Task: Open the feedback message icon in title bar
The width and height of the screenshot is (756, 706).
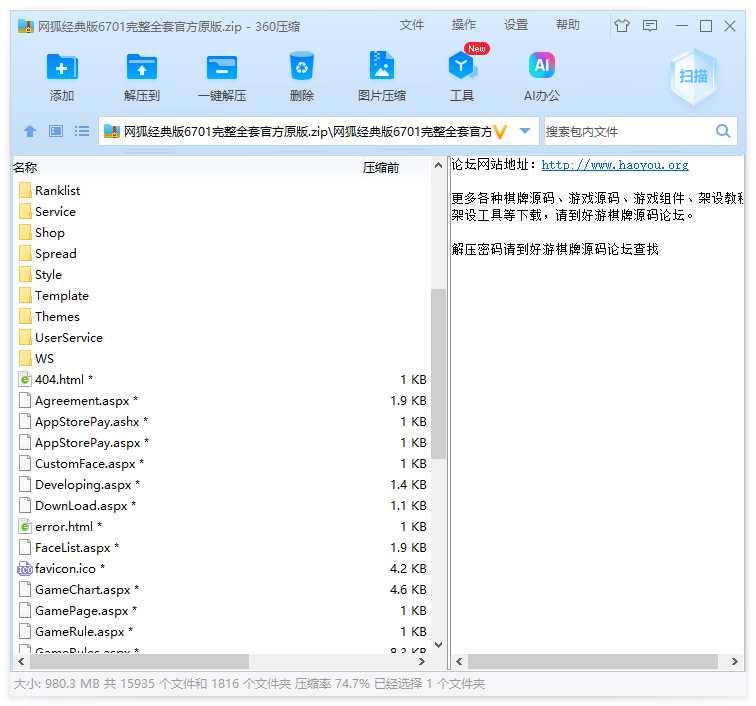Action: coord(650,25)
